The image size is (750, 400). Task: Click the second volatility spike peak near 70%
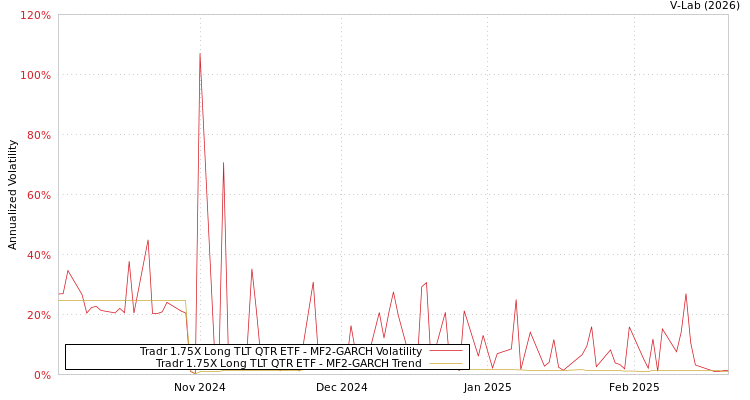tap(223, 163)
